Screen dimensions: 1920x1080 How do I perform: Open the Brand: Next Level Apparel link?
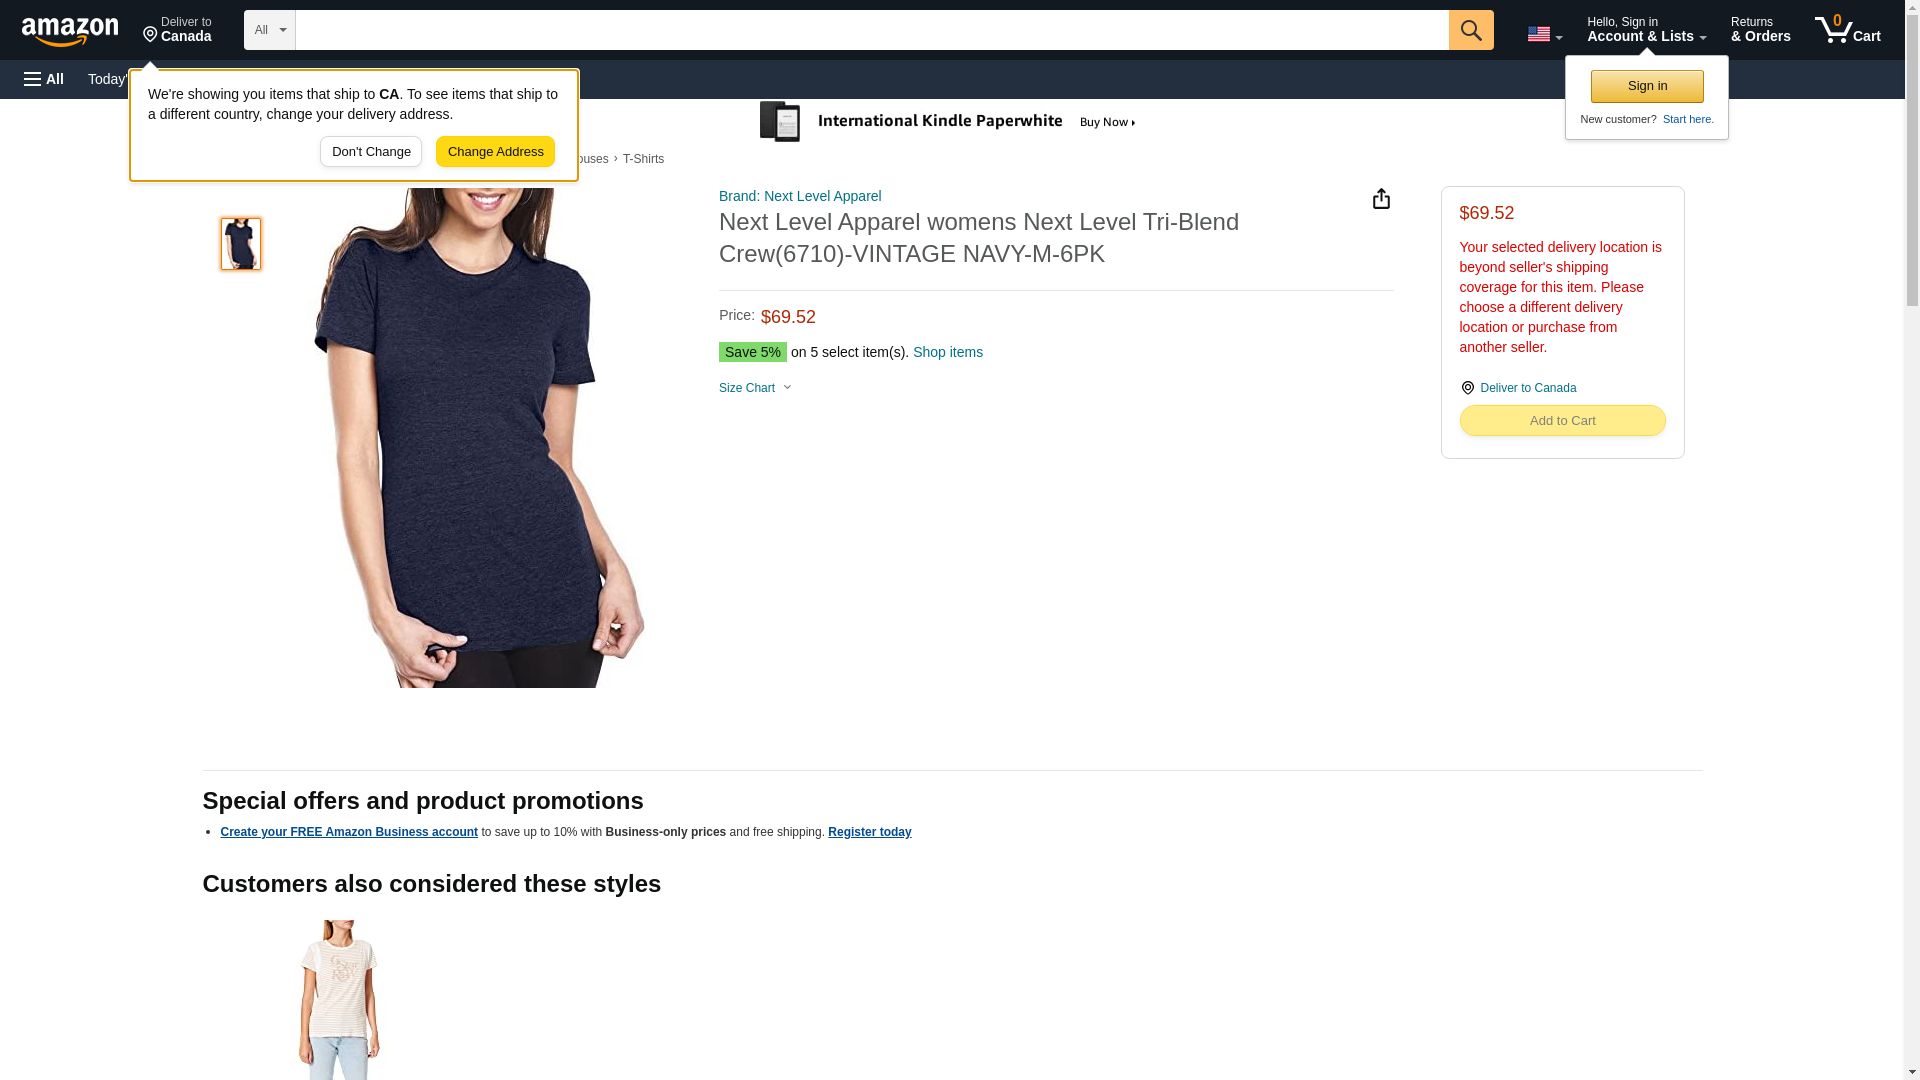(800, 196)
